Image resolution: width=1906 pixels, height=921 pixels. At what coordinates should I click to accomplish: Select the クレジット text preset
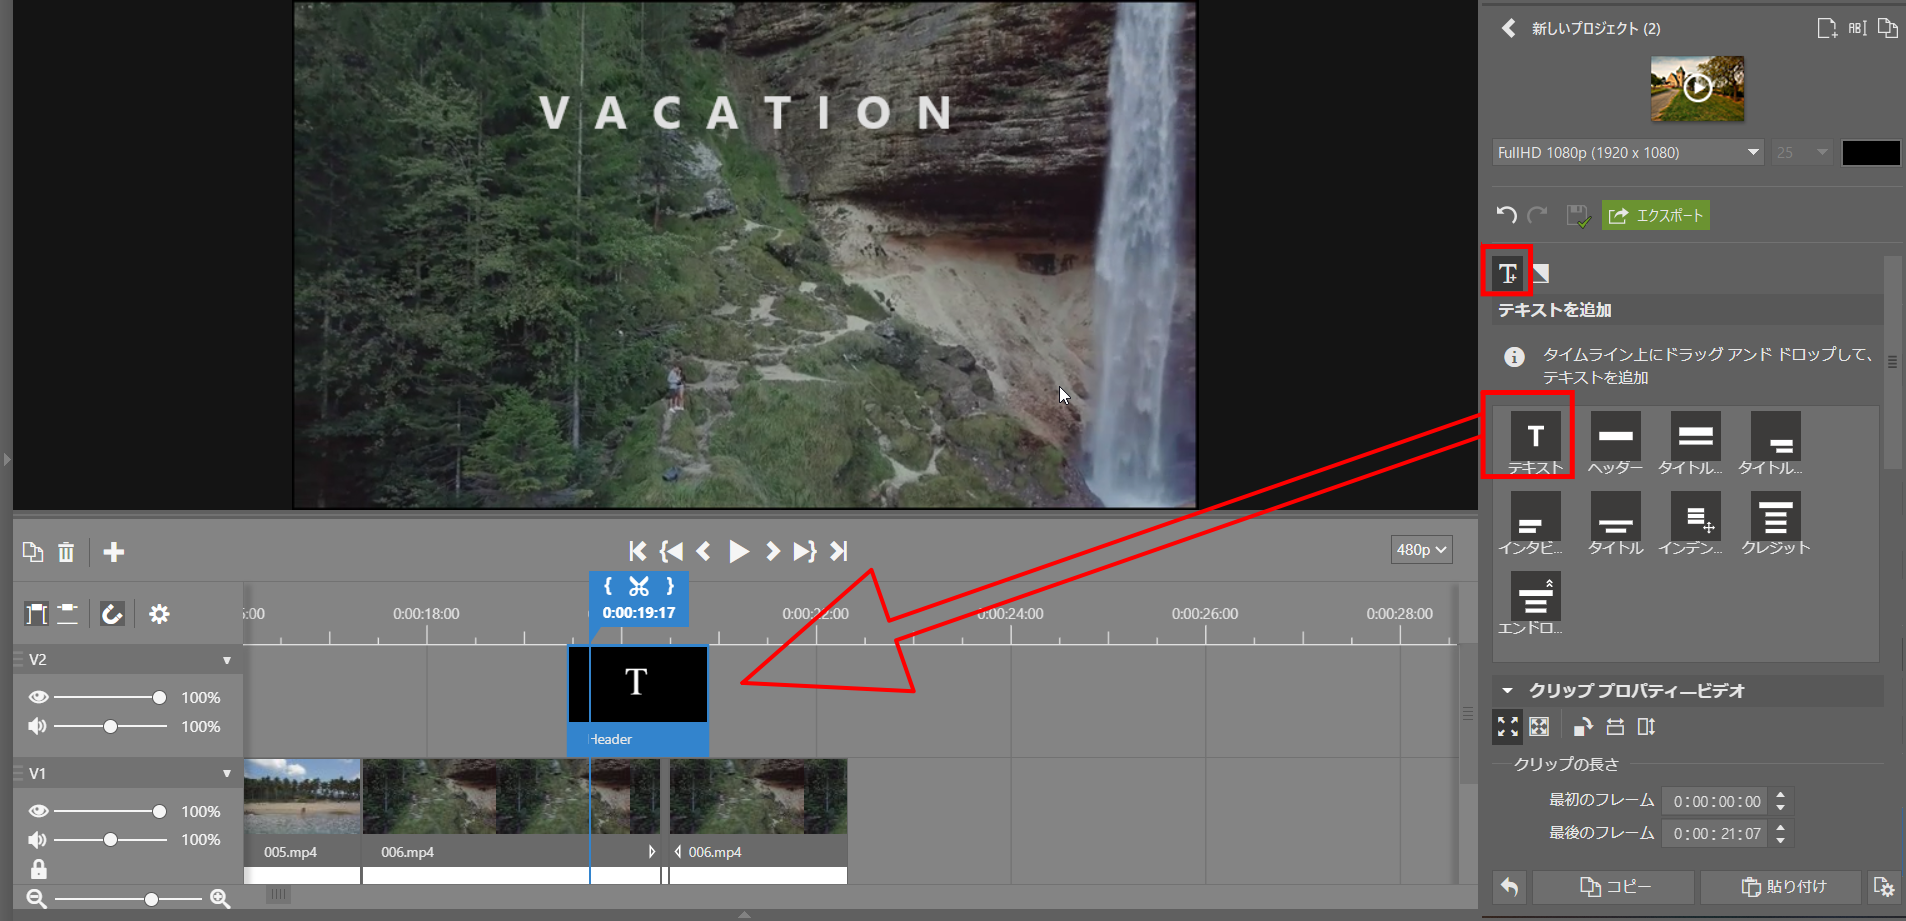[x=1775, y=523]
